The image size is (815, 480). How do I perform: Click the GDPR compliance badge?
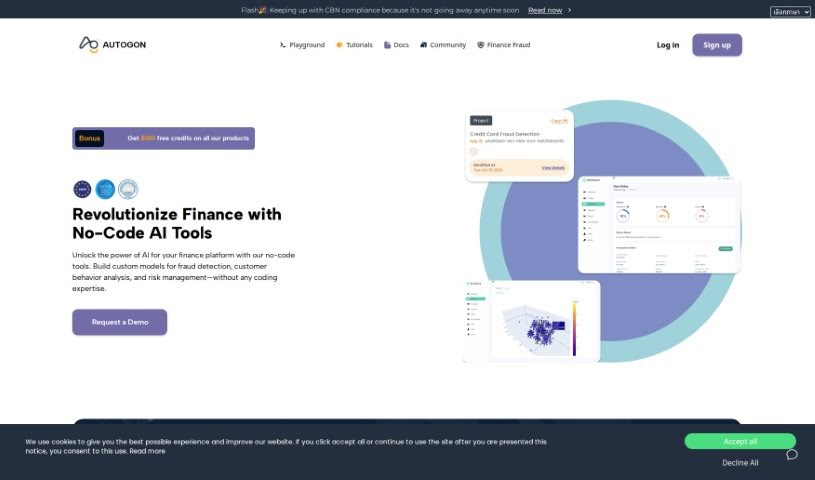click(82, 189)
